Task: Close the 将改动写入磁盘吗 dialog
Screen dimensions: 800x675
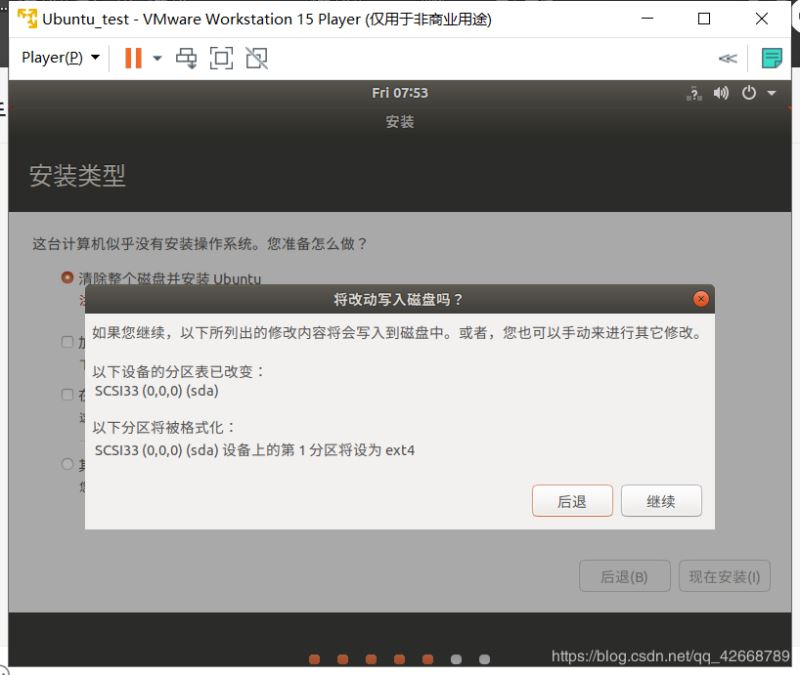Action: 700,298
